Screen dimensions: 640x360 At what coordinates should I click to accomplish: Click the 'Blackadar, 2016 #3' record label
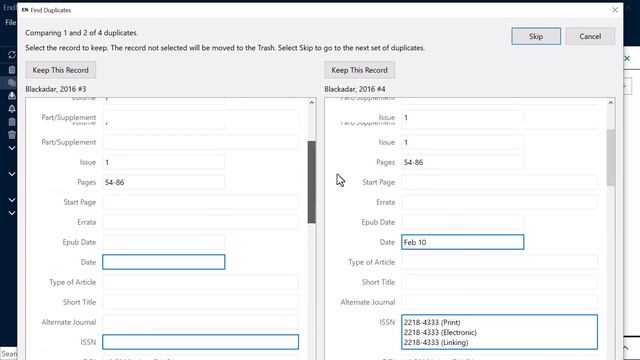(x=56, y=89)
